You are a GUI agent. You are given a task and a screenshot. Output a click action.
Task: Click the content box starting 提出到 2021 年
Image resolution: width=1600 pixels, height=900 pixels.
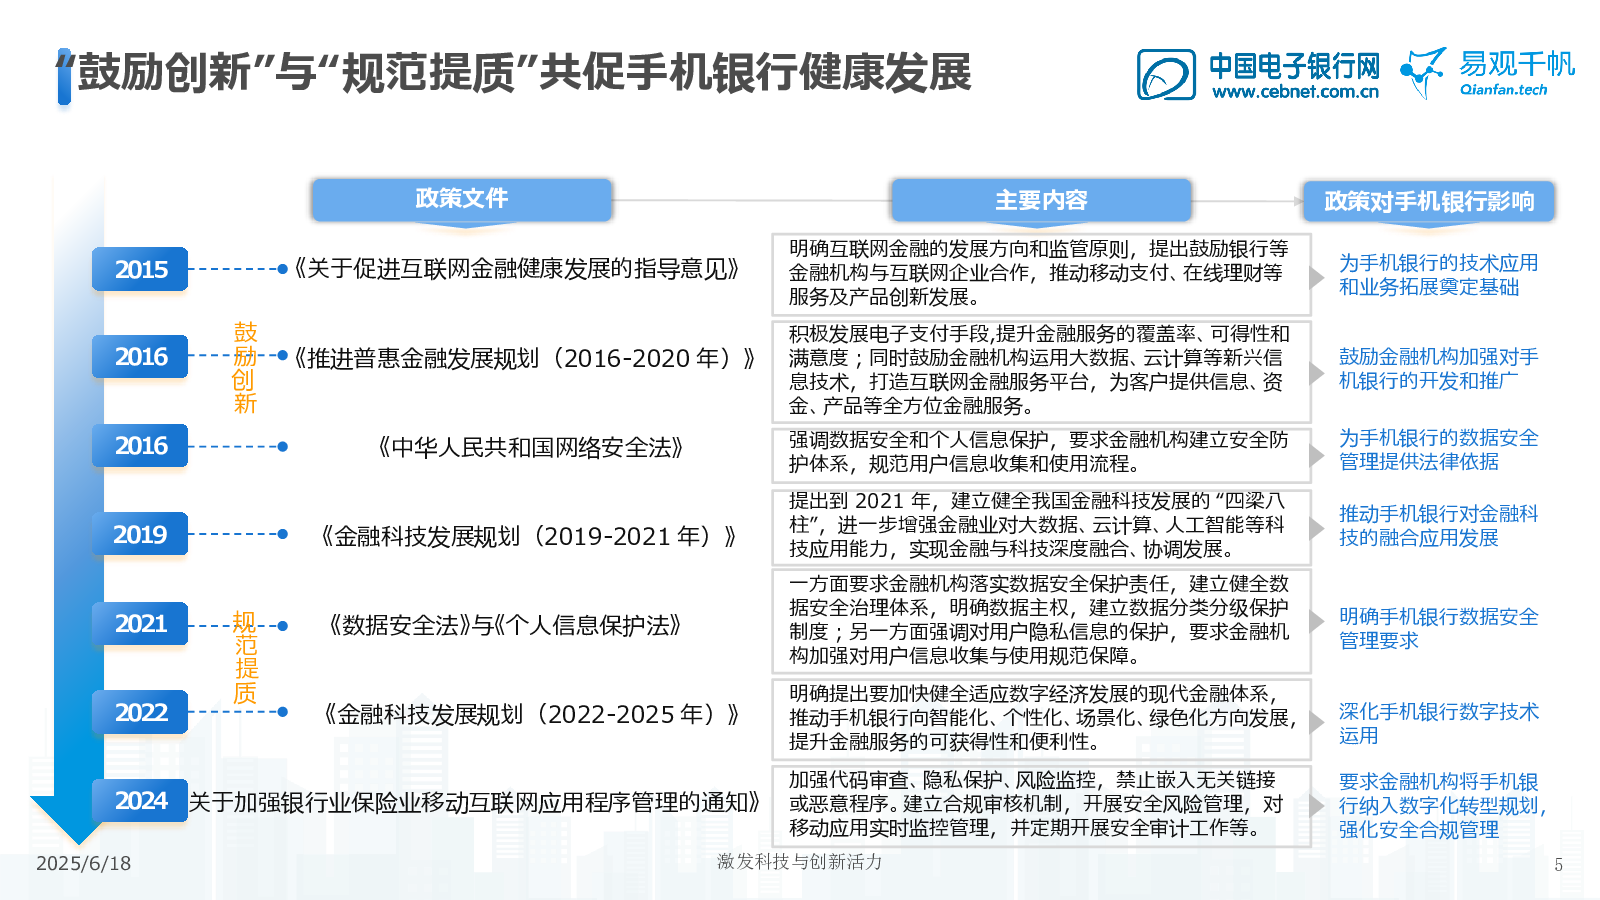[x=1041, y=526]
